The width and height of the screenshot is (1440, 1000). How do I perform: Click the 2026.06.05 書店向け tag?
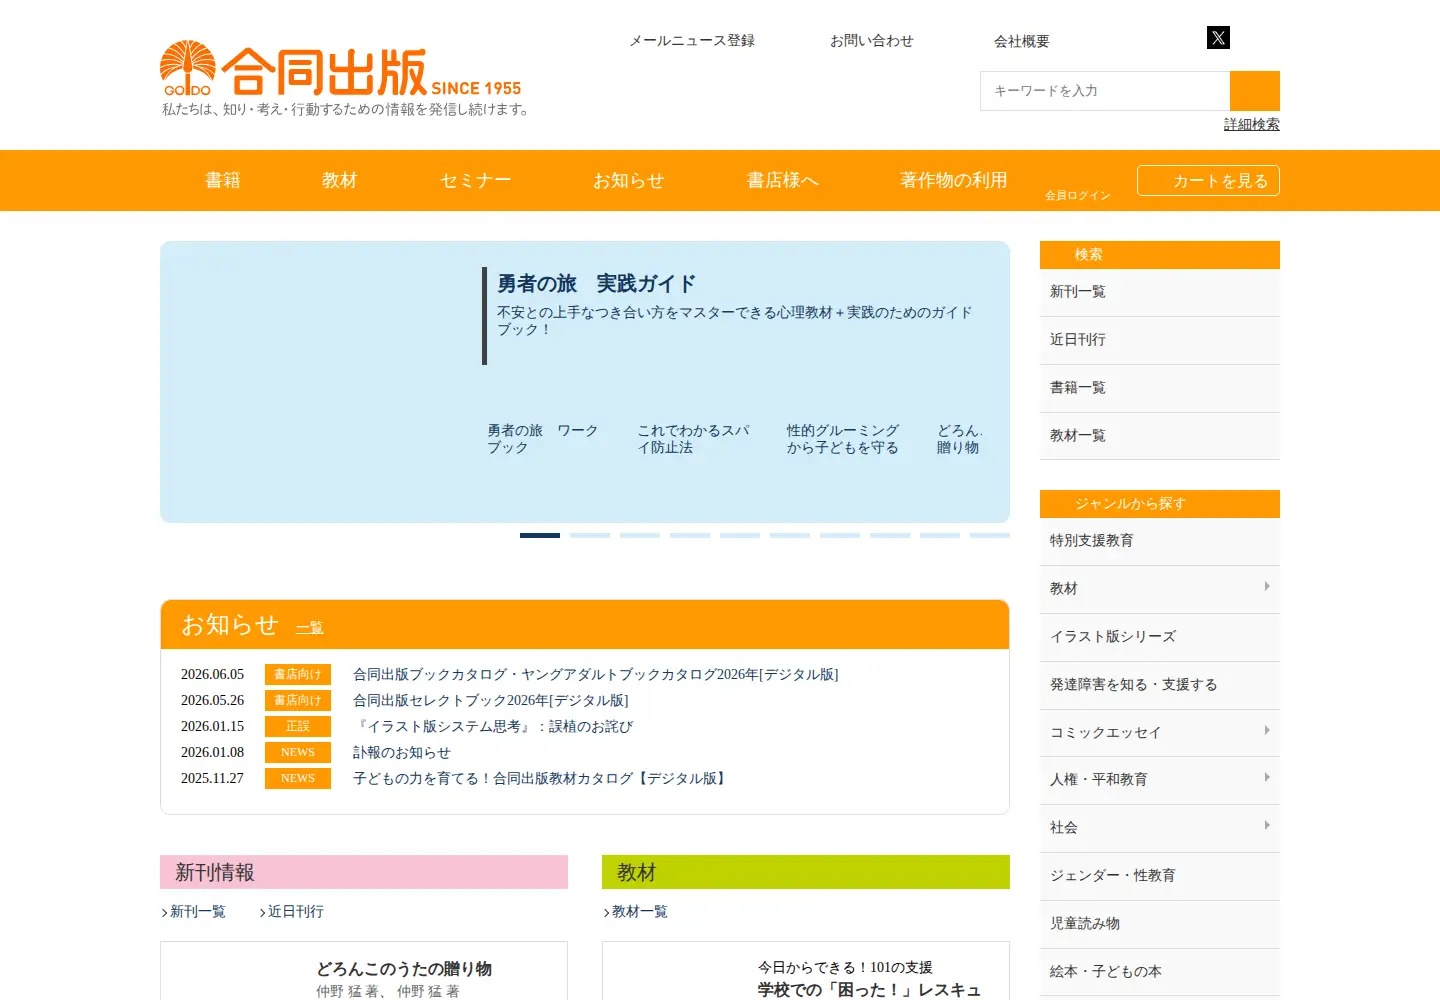tap(298, 675)
